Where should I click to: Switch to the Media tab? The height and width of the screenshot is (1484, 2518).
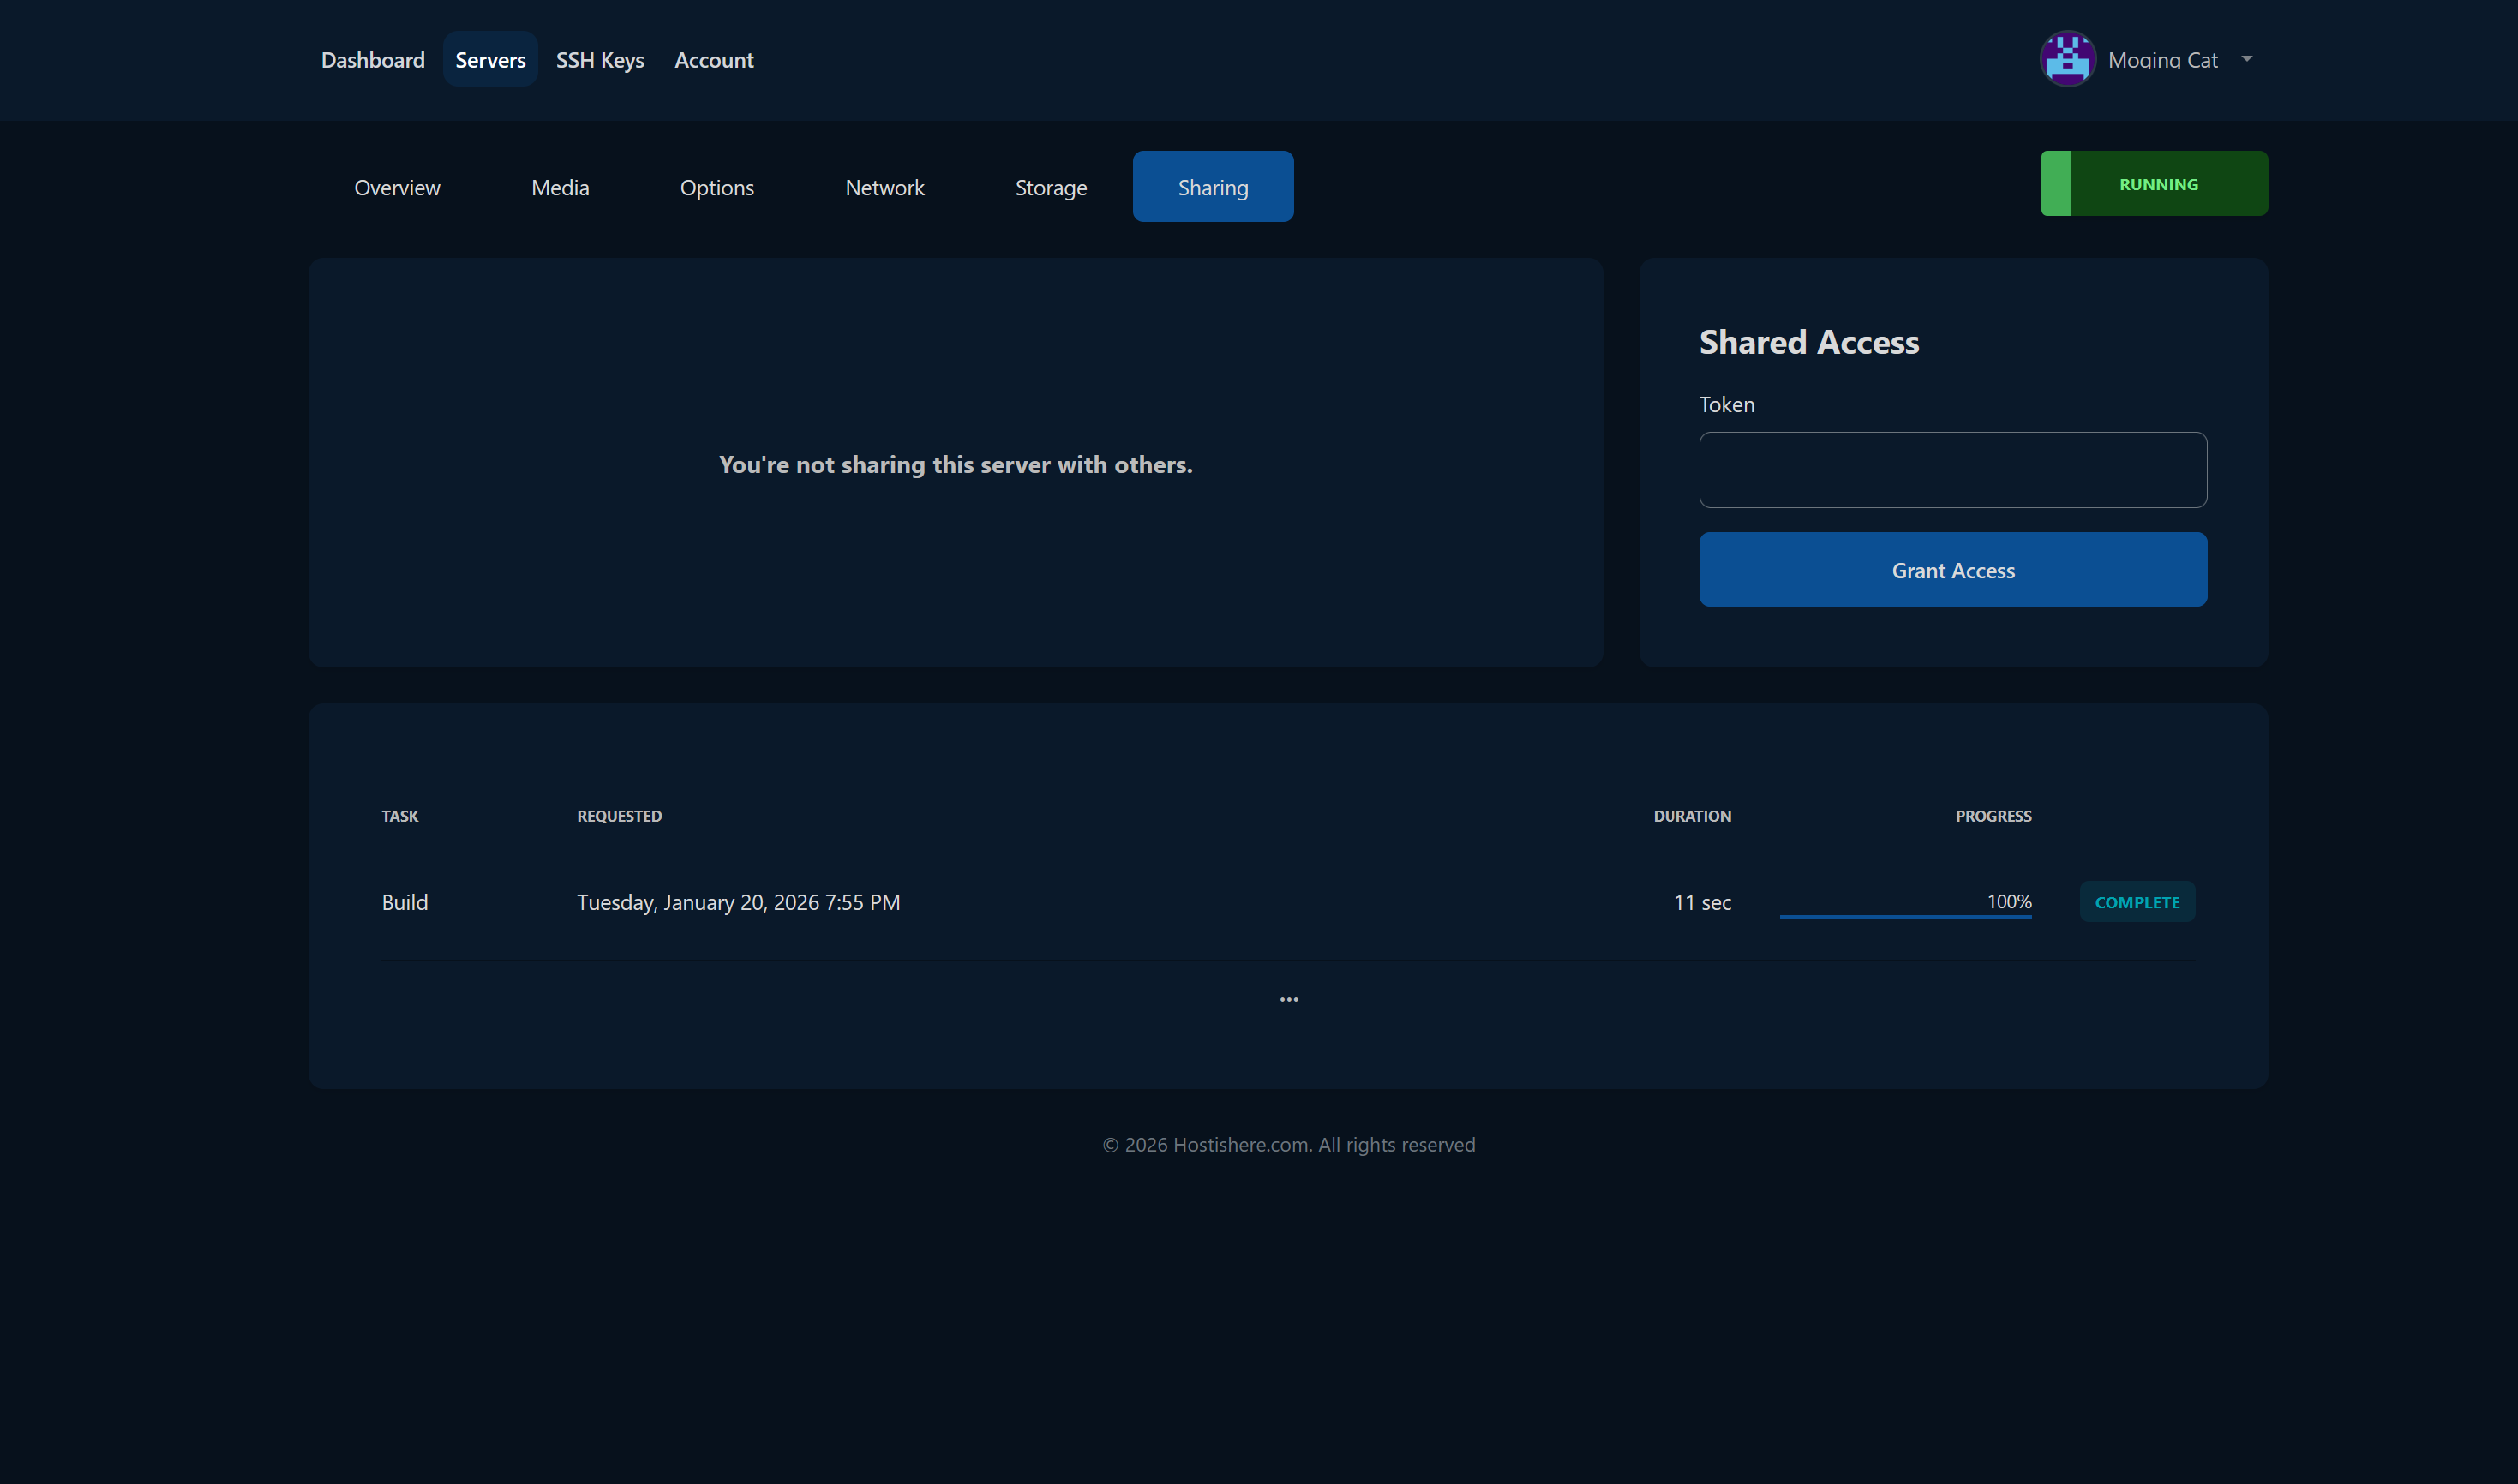(x=559, y=187)
